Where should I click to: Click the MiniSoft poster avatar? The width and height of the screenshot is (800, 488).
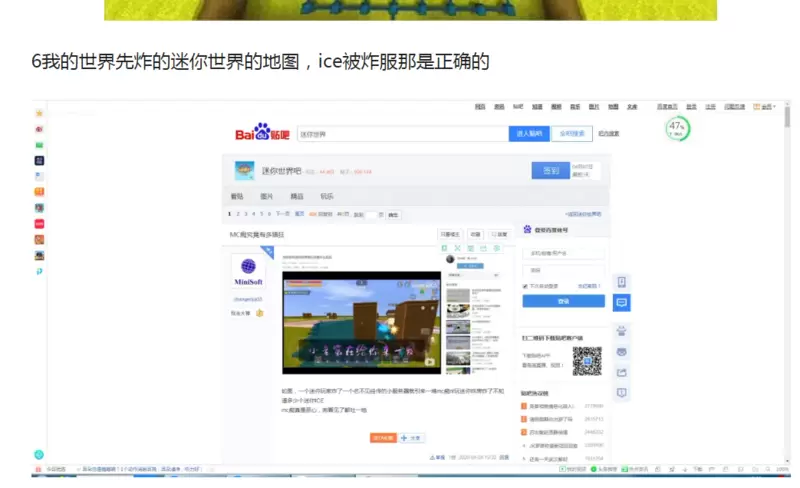click(248, 271)
